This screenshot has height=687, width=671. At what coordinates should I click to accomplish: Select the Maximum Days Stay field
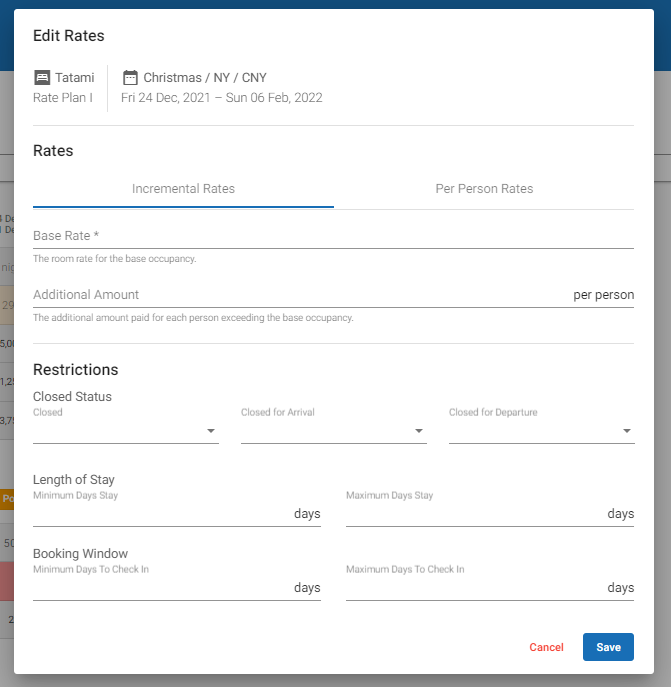coord(475,514)
